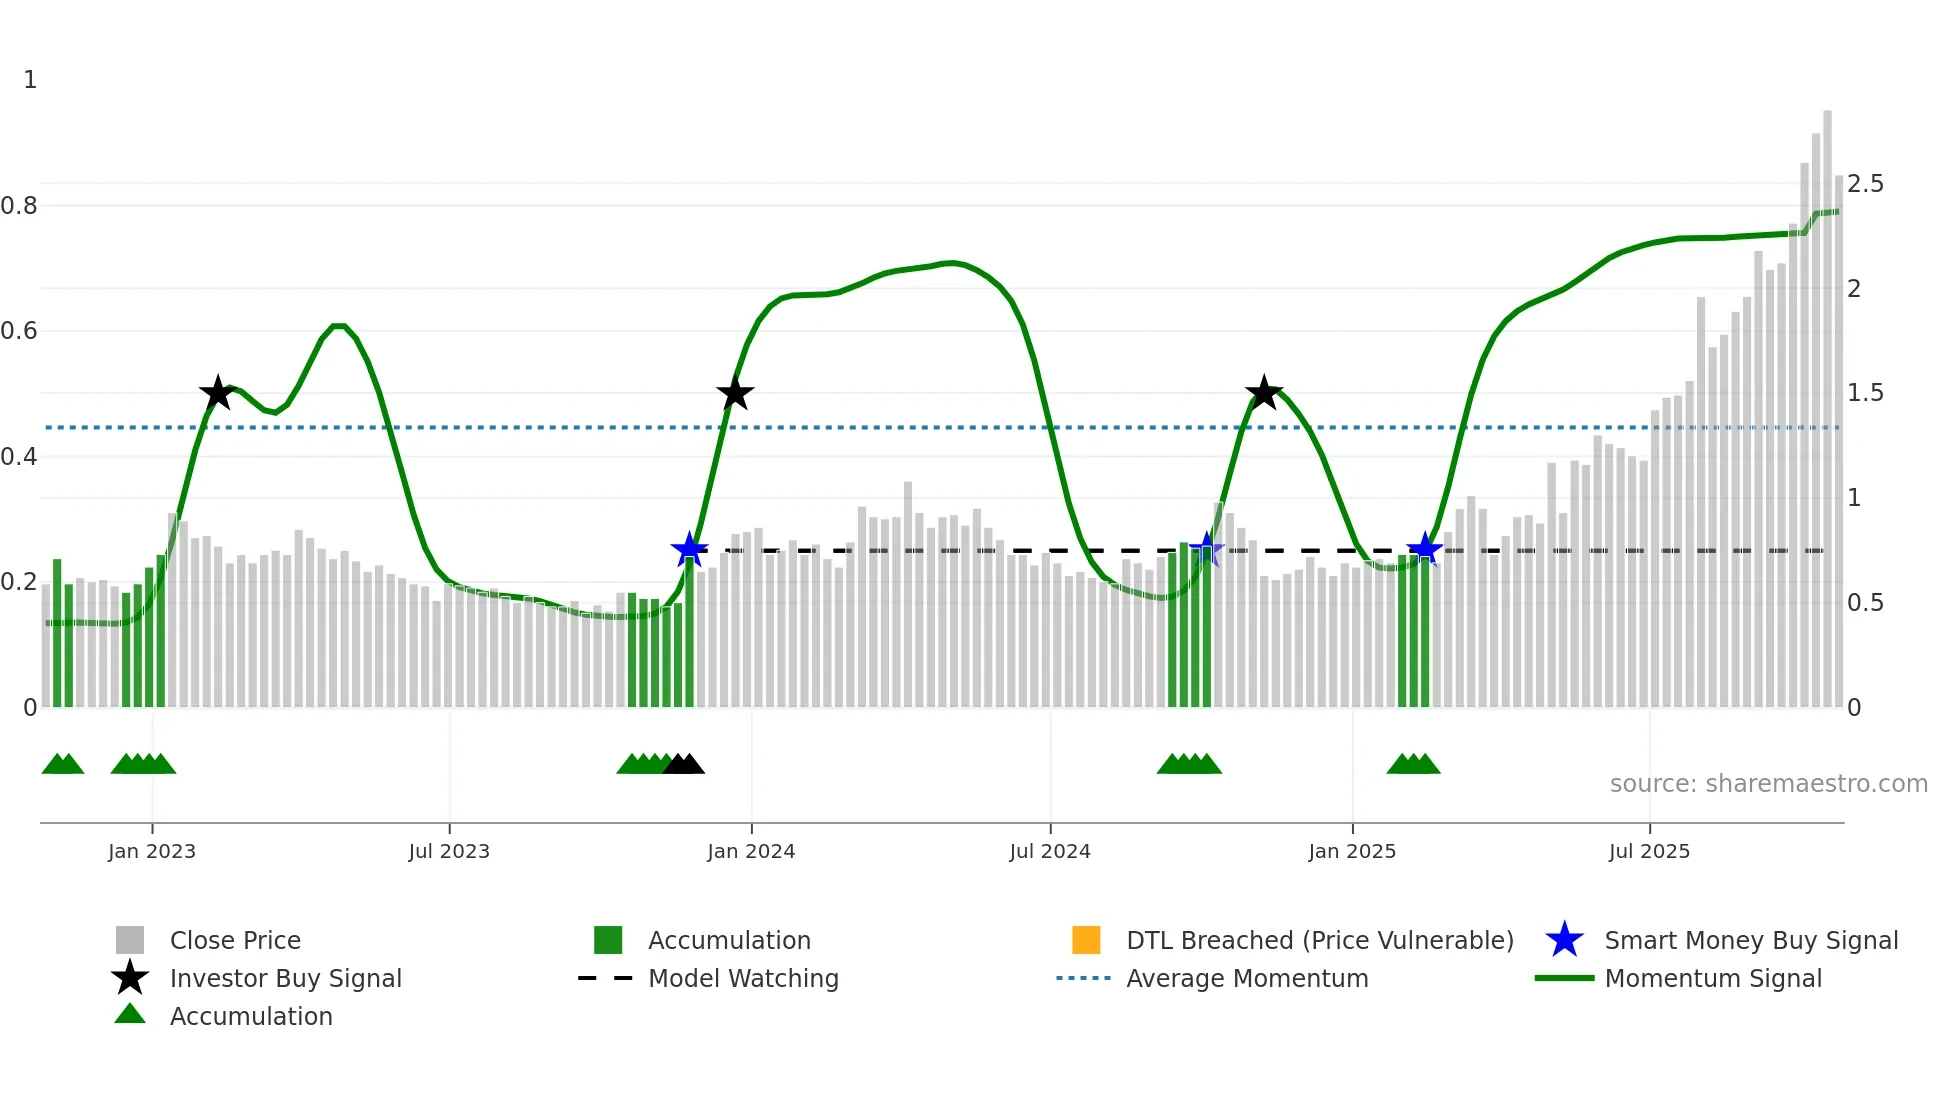
Task: Click the Jul 2023 axis label
Action: coord(449,851)
